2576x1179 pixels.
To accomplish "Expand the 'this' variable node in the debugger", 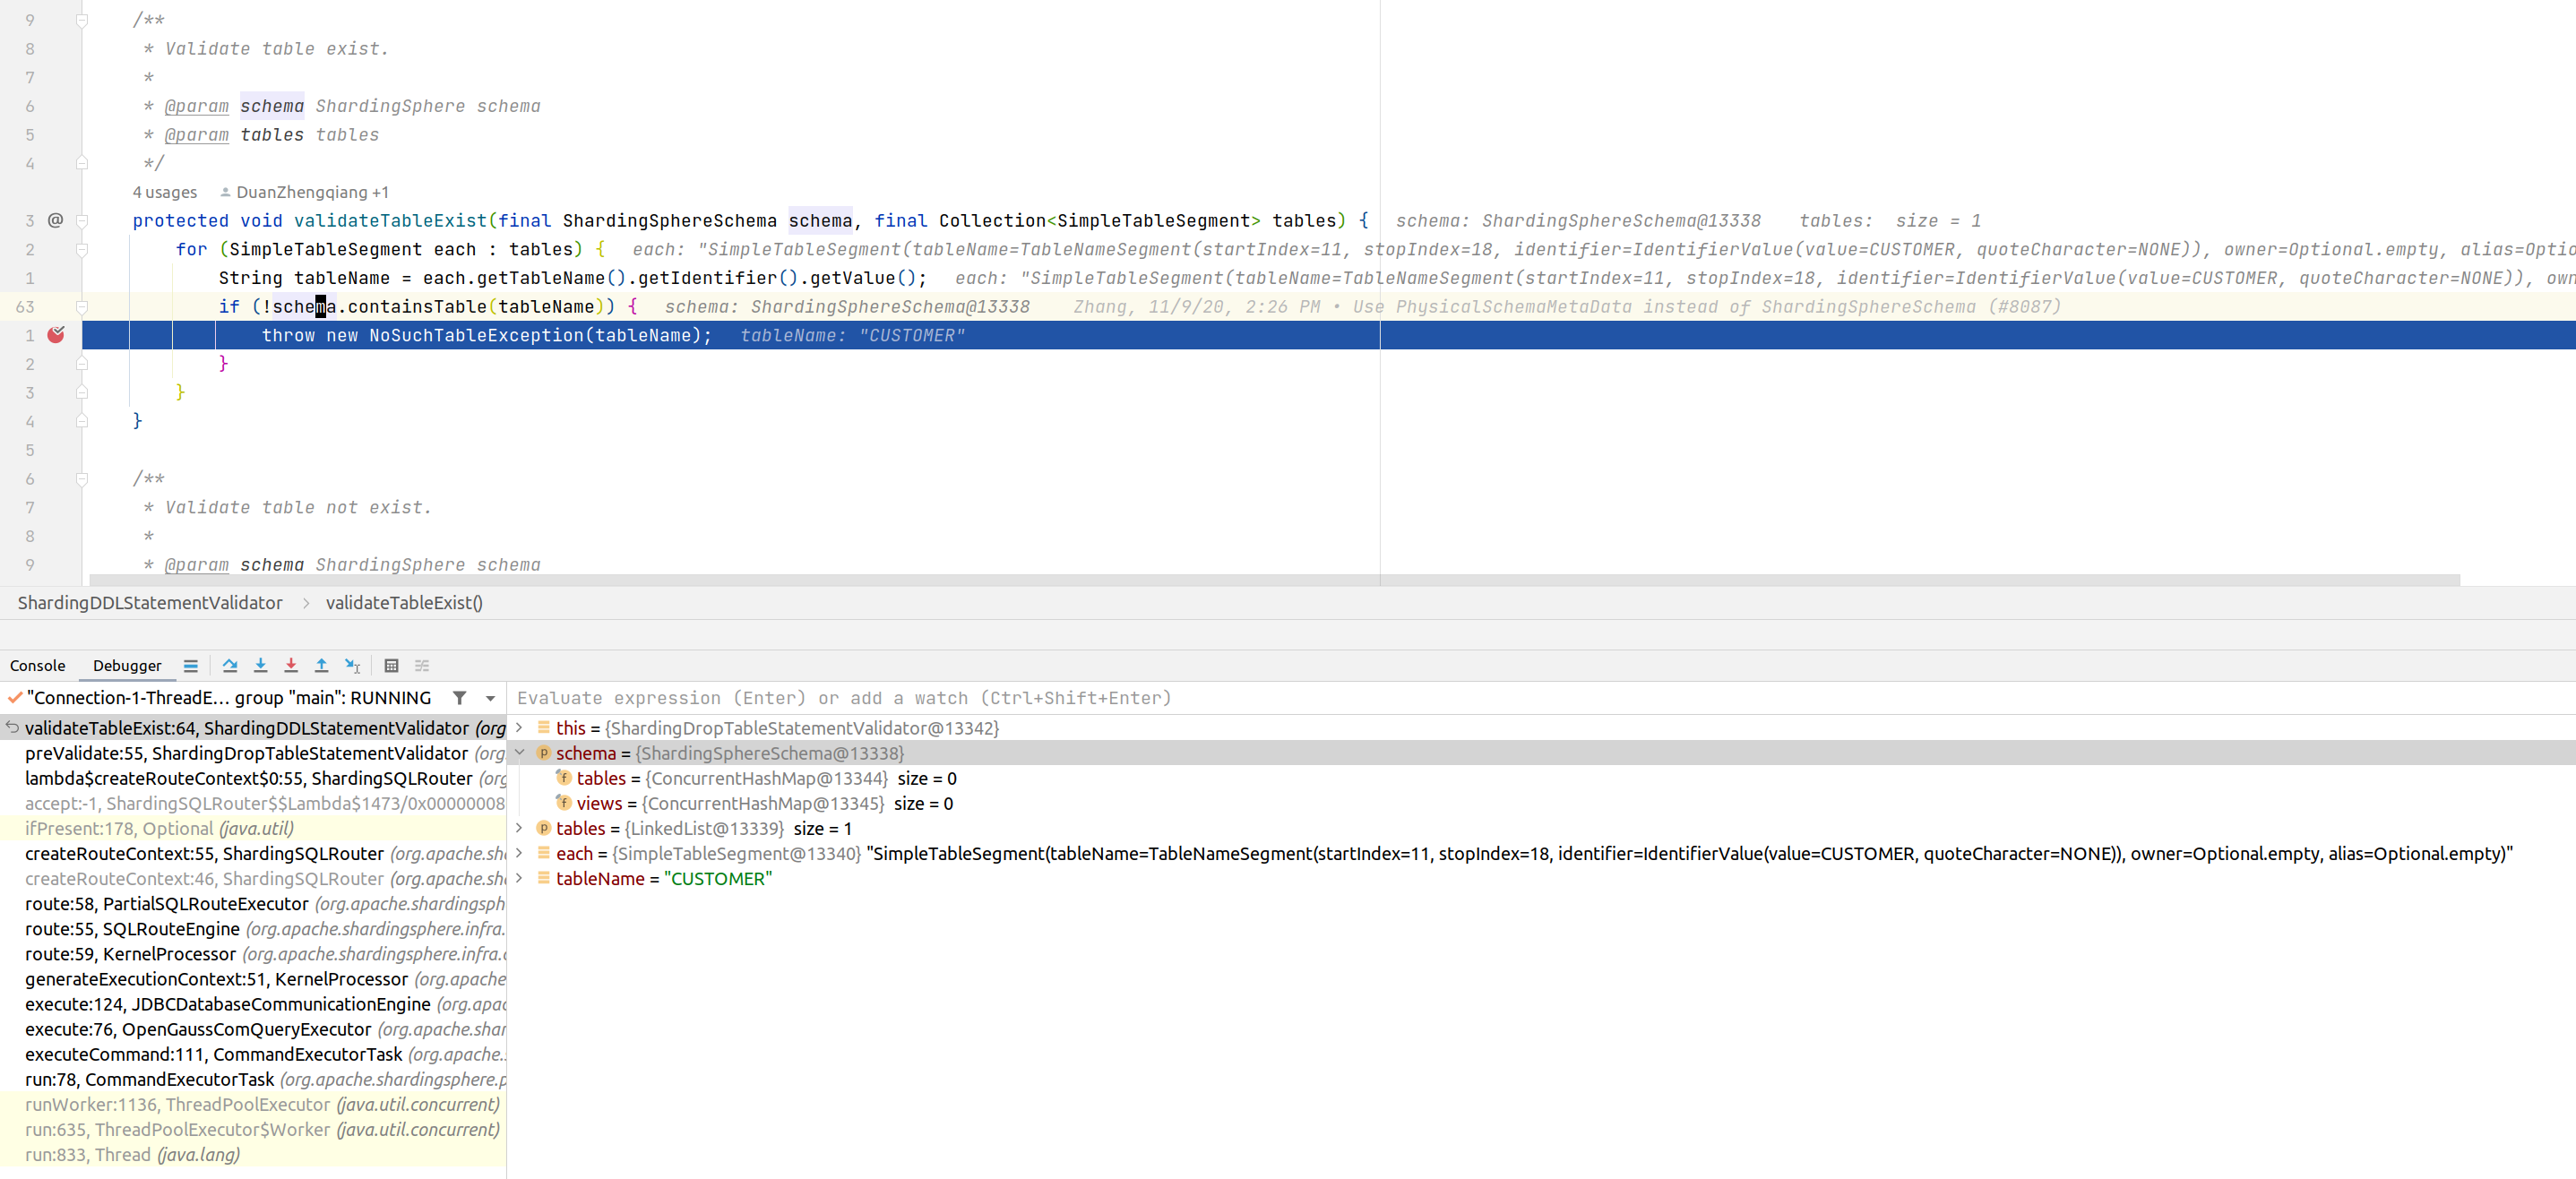I will (x=519, y=728).
